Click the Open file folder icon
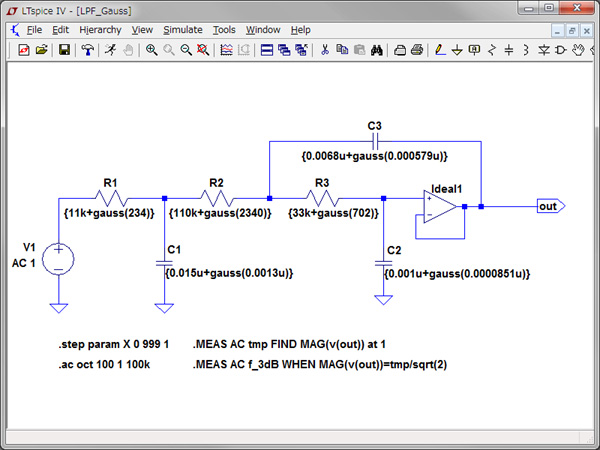The image size is (600, 450). (x=42, y=49)
